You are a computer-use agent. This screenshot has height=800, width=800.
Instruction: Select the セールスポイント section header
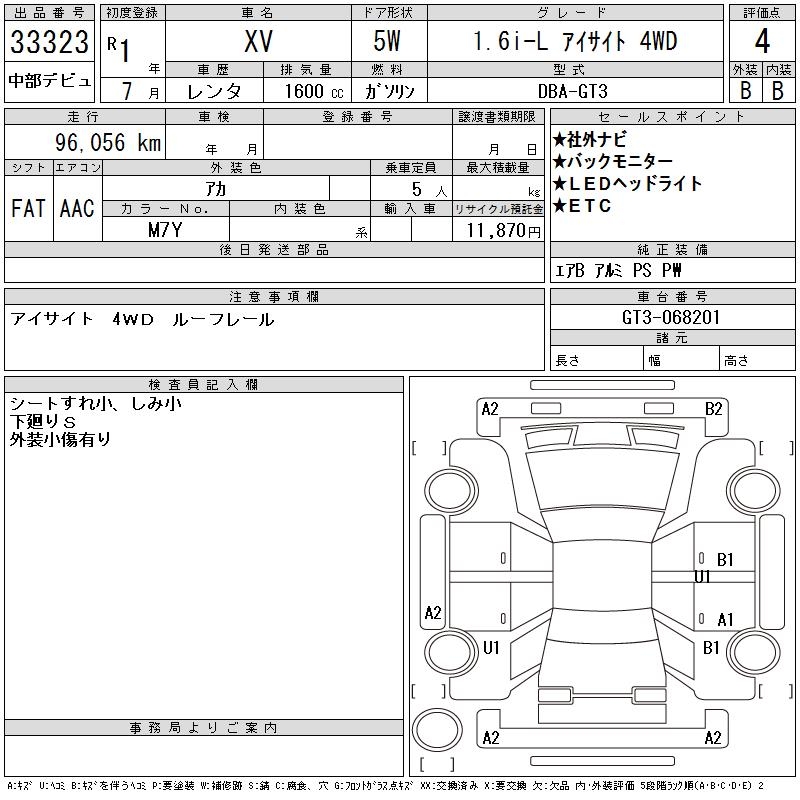pos(672,116)
